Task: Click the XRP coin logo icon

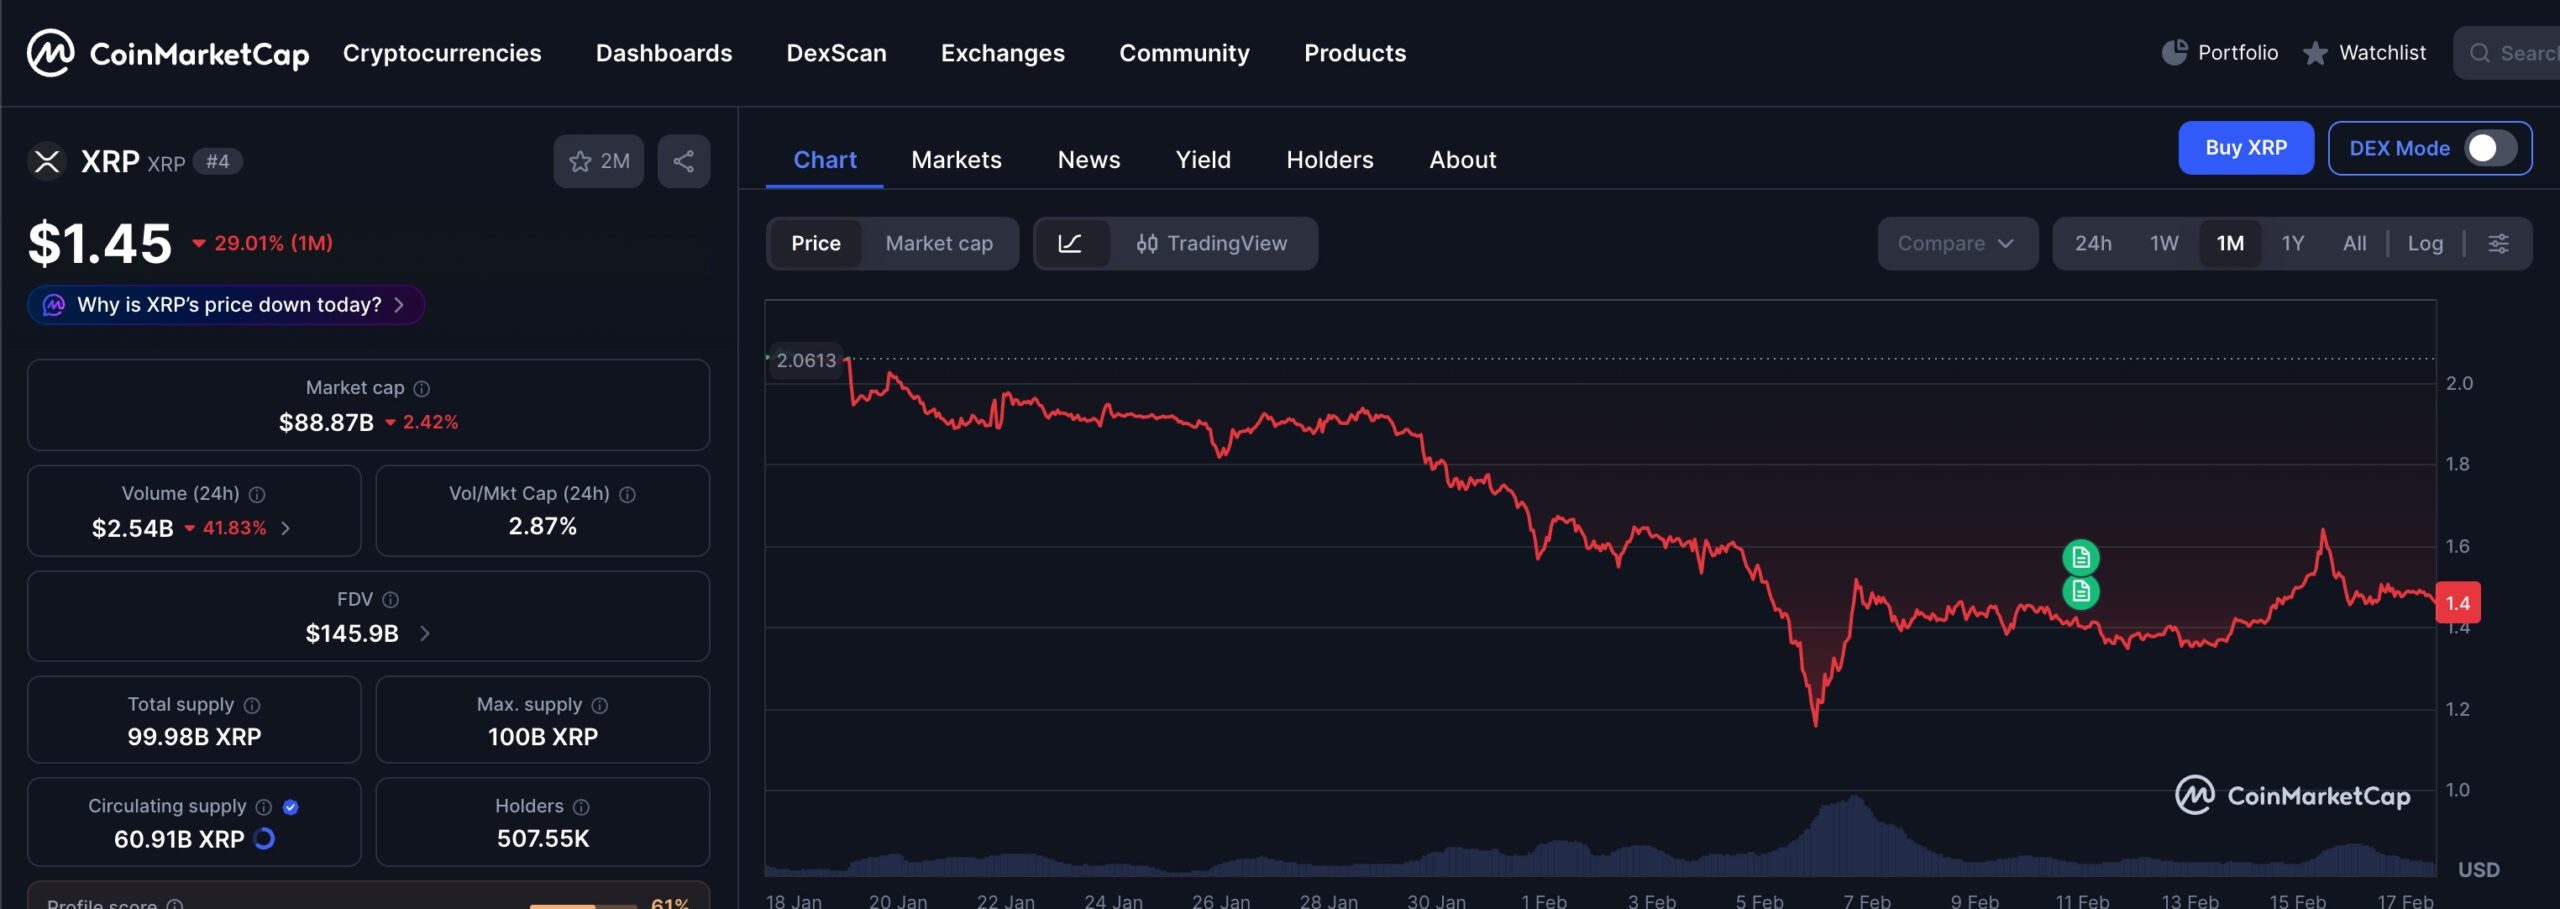Action: (47, 161)
